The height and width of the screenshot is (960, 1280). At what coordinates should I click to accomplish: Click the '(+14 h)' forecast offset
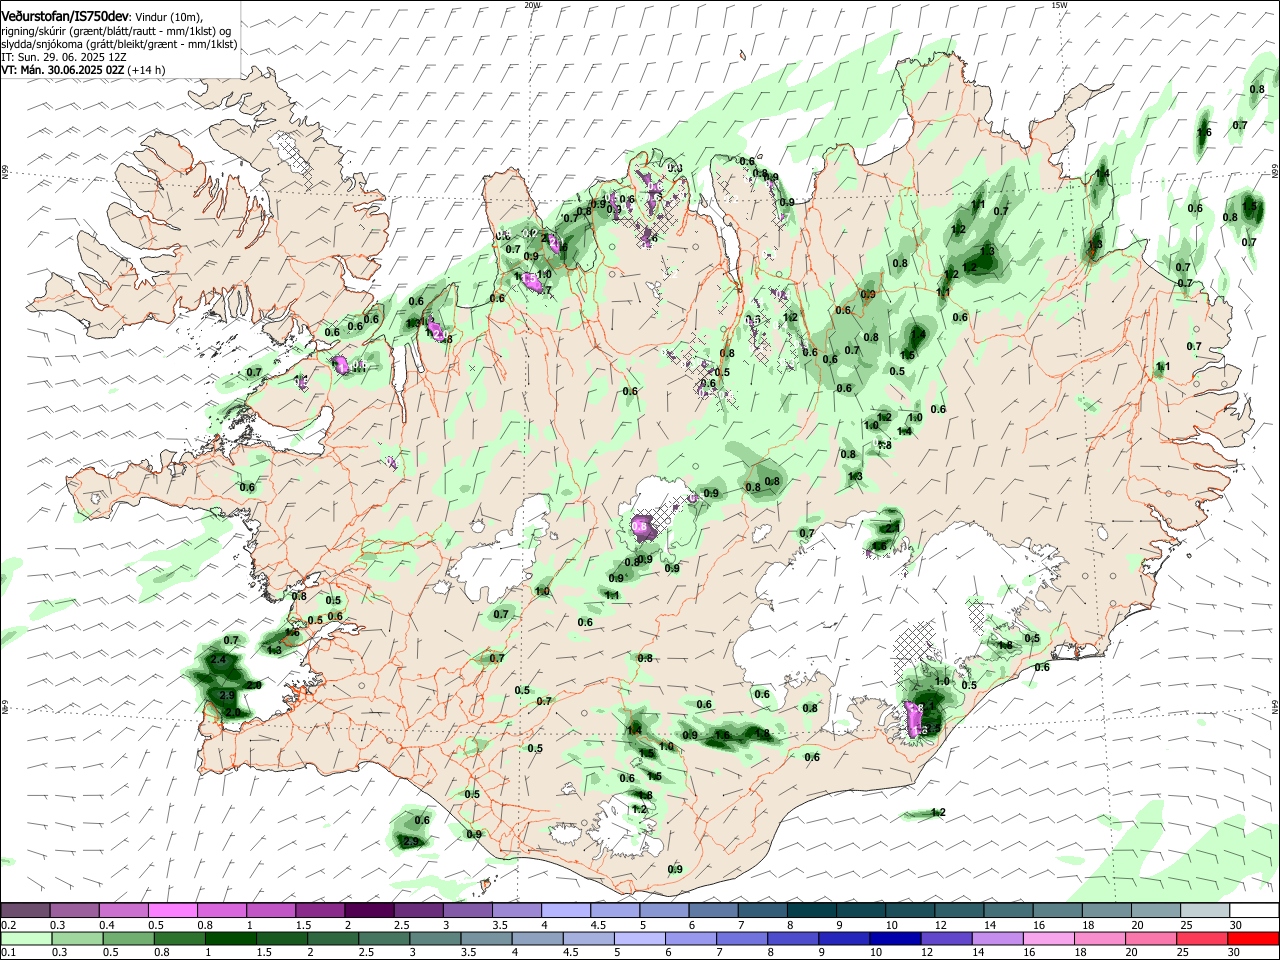pos(147,70)
